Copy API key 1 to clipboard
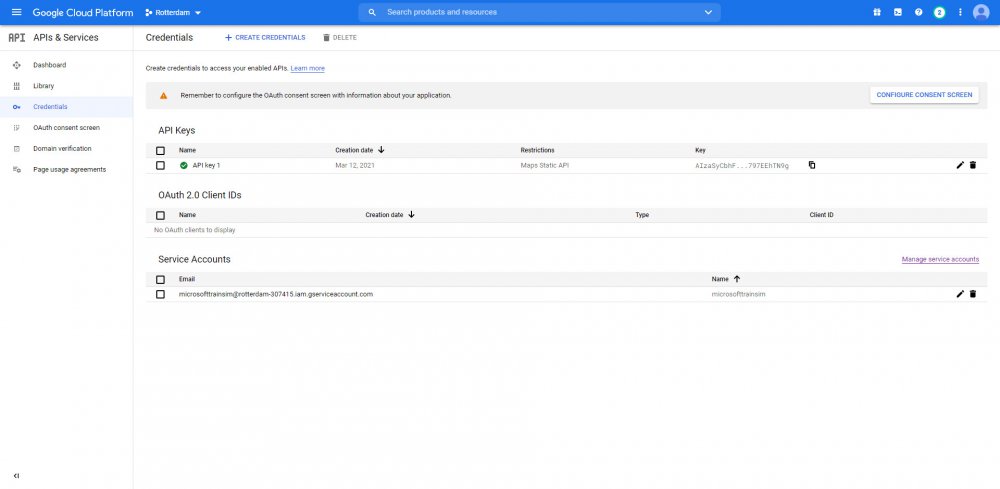 [x=812, y=165]
